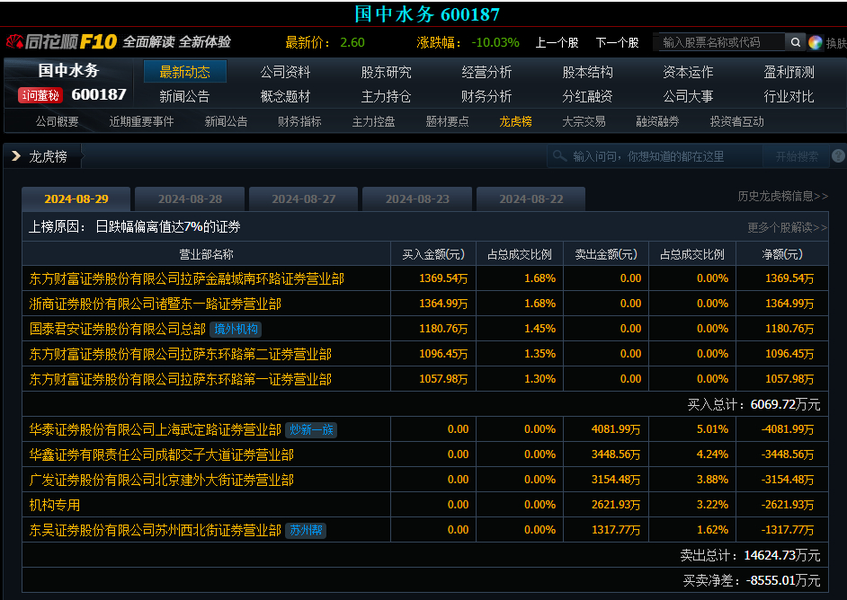Select the 龙虎榜 sub-section tab
The image size is (847, 600).
coord(515,122)
